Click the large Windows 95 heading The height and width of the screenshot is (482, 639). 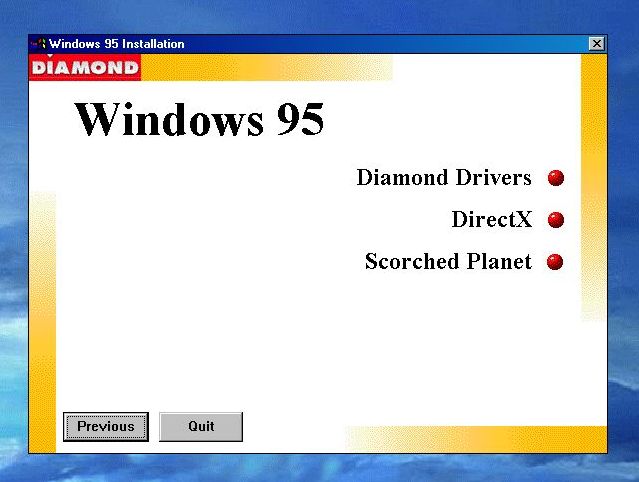coord(199,119)
